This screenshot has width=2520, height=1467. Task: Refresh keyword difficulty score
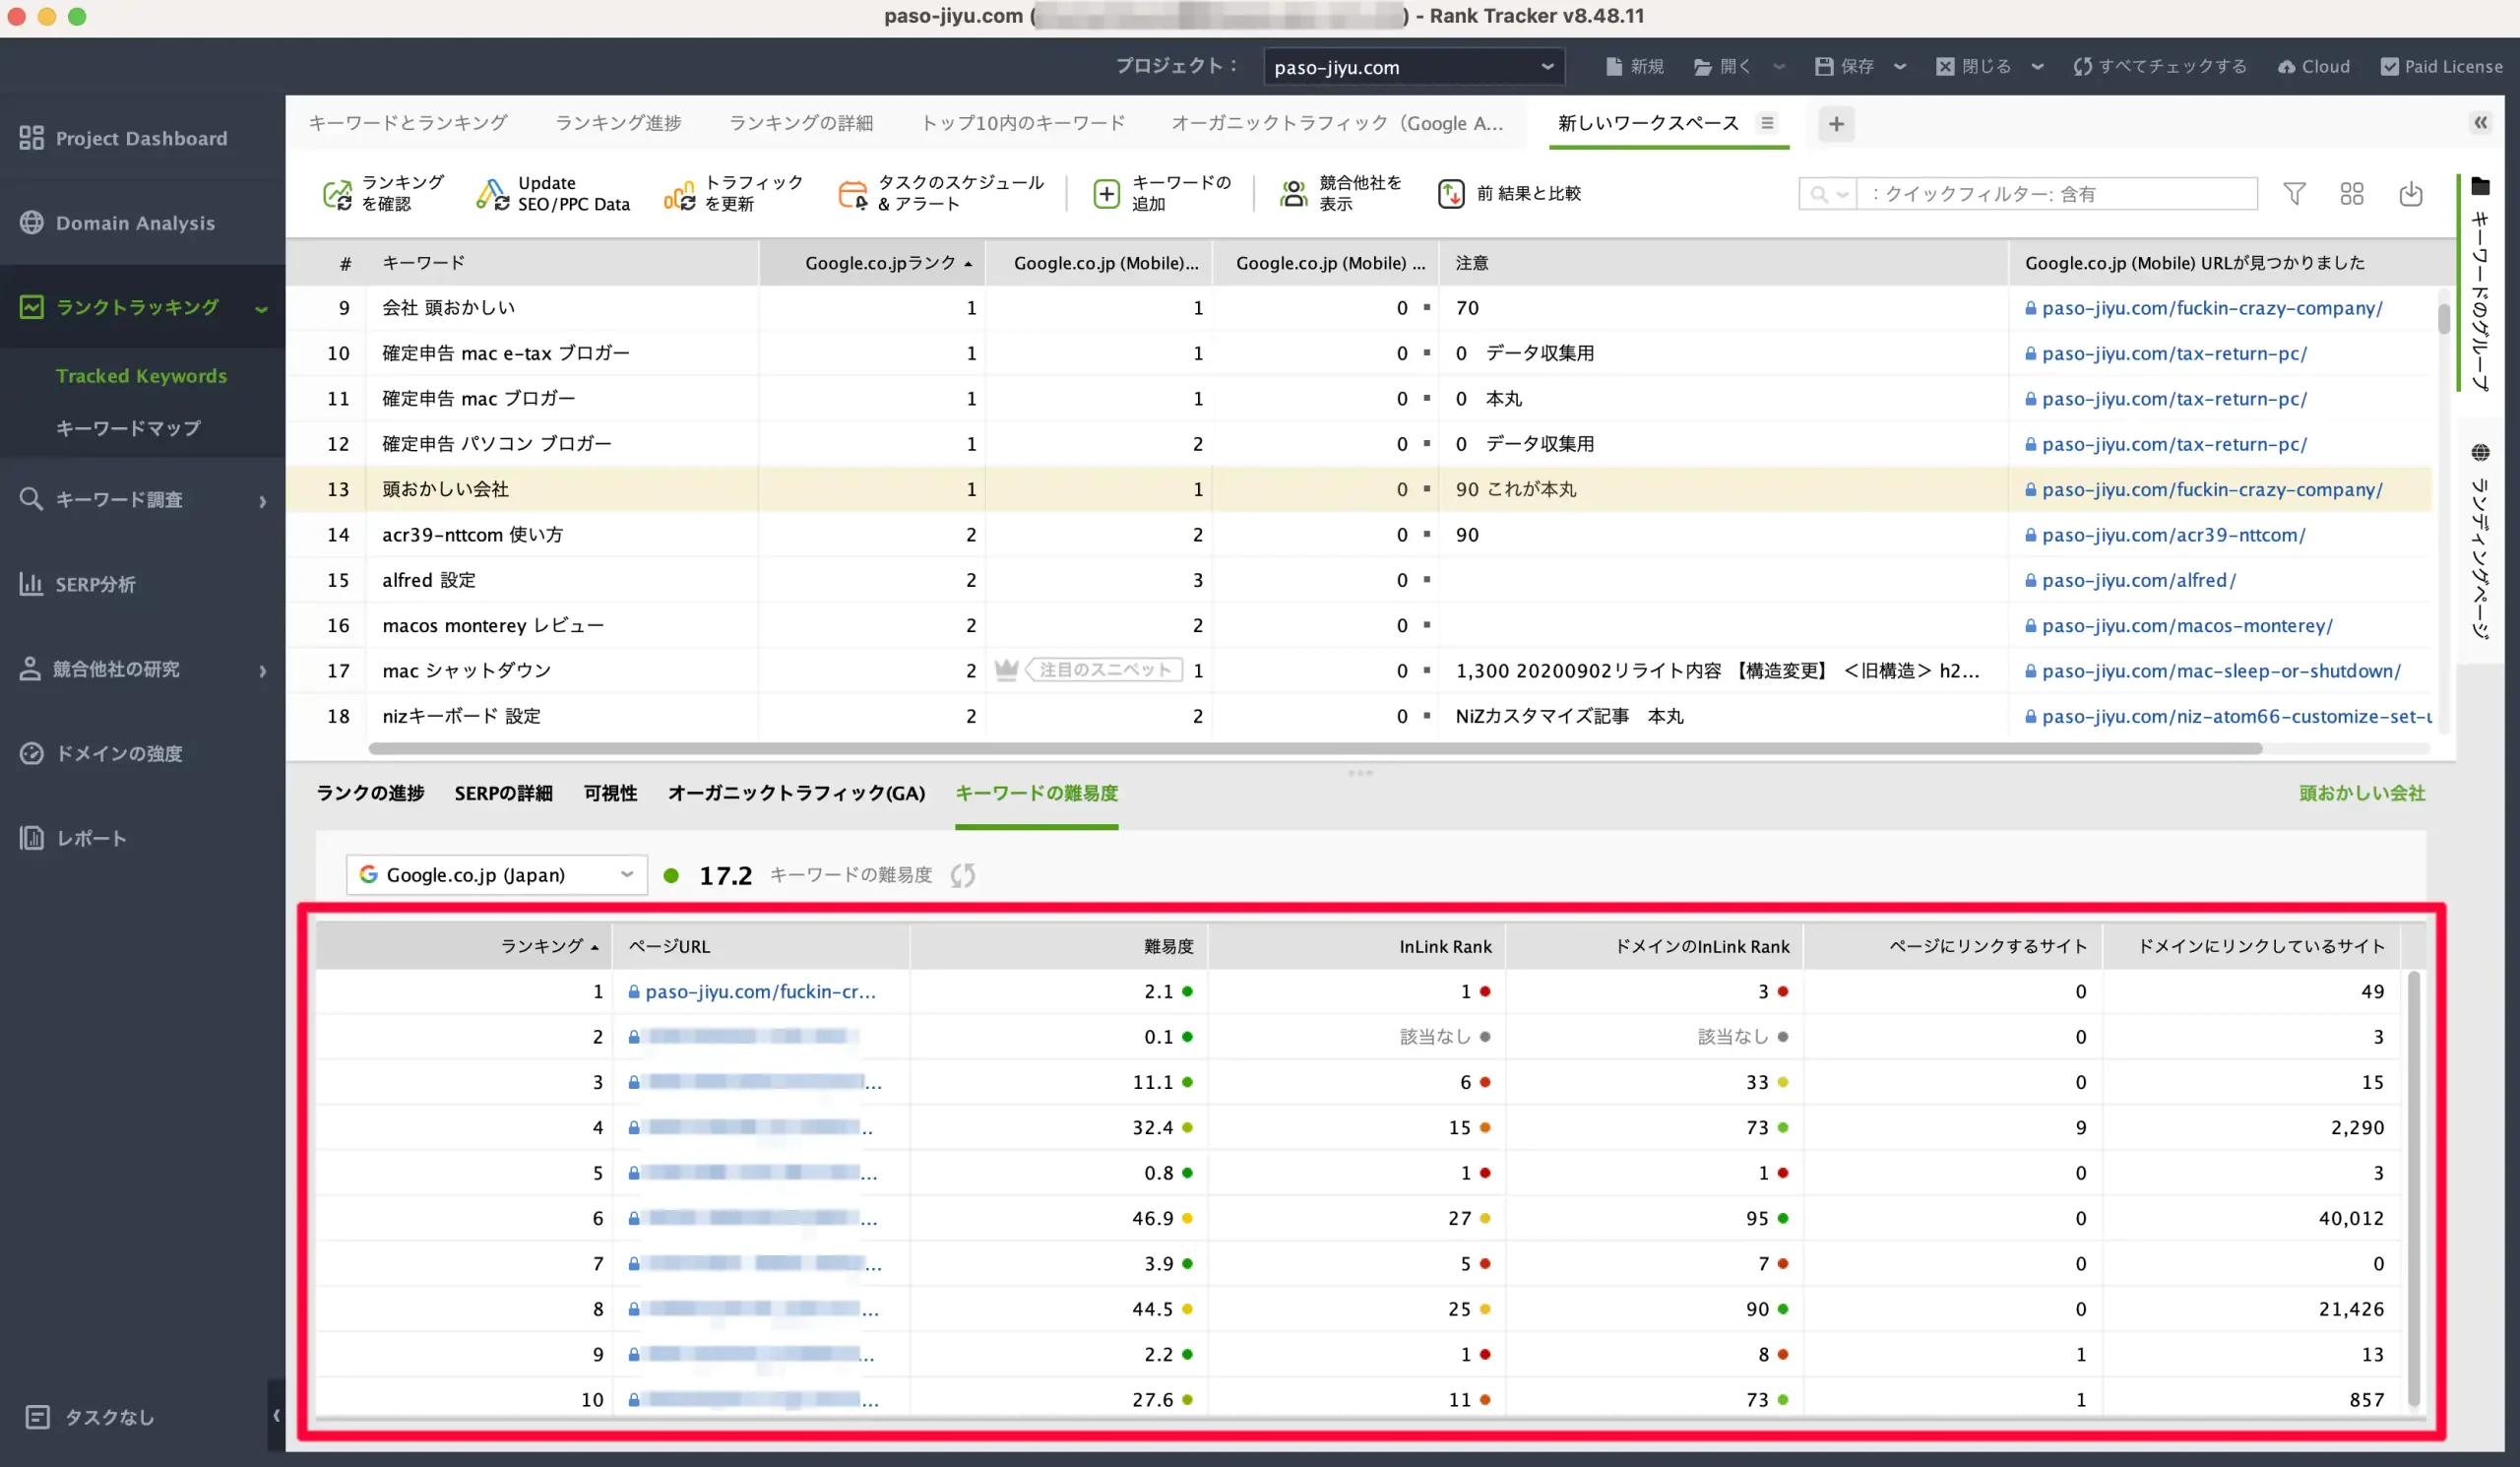coord(963,875)
